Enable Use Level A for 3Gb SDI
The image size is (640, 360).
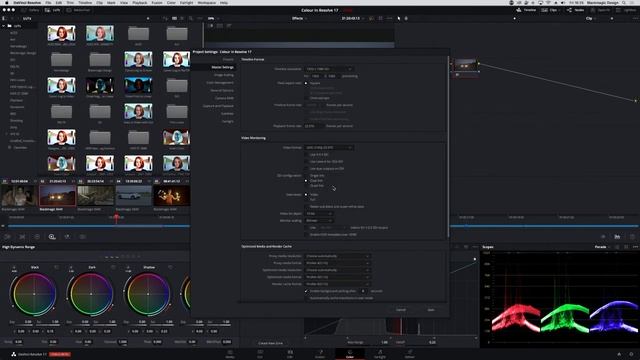[x=306, y=162]
